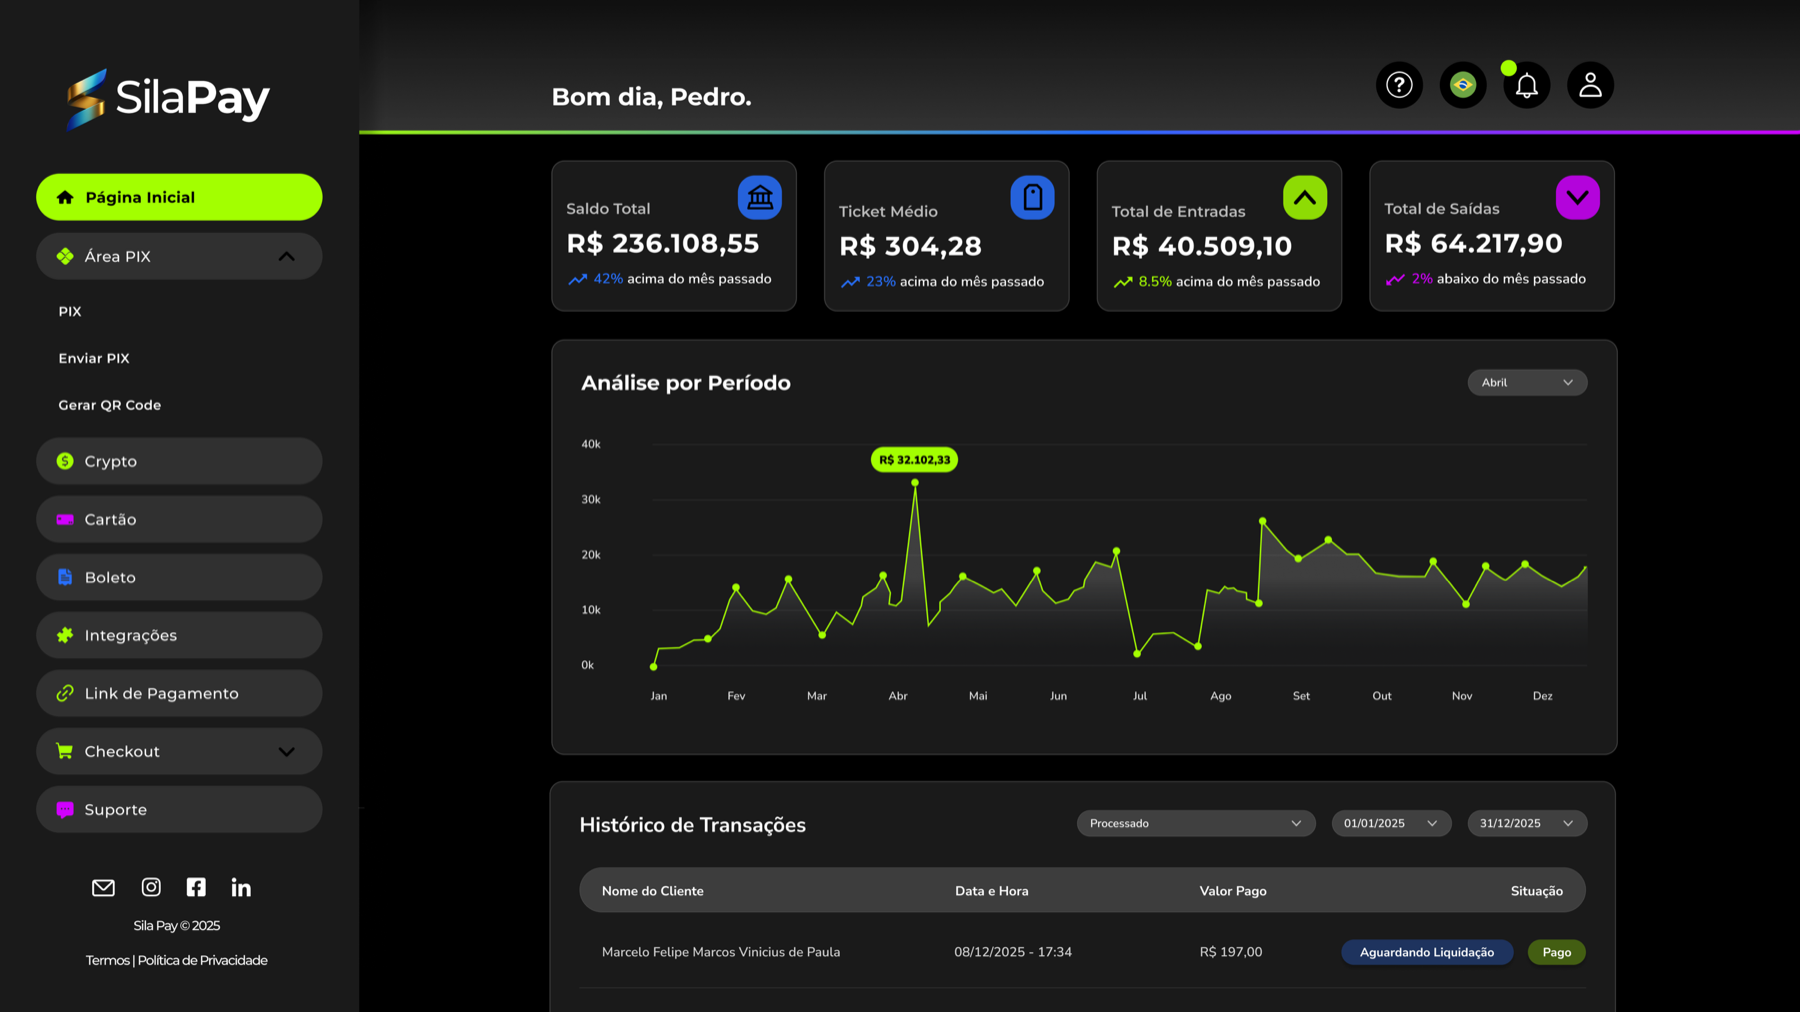Open the Instagram icon in sidebar footer
The image size is (1800, 1012).
pyautogui.click(x=151, y=887)
